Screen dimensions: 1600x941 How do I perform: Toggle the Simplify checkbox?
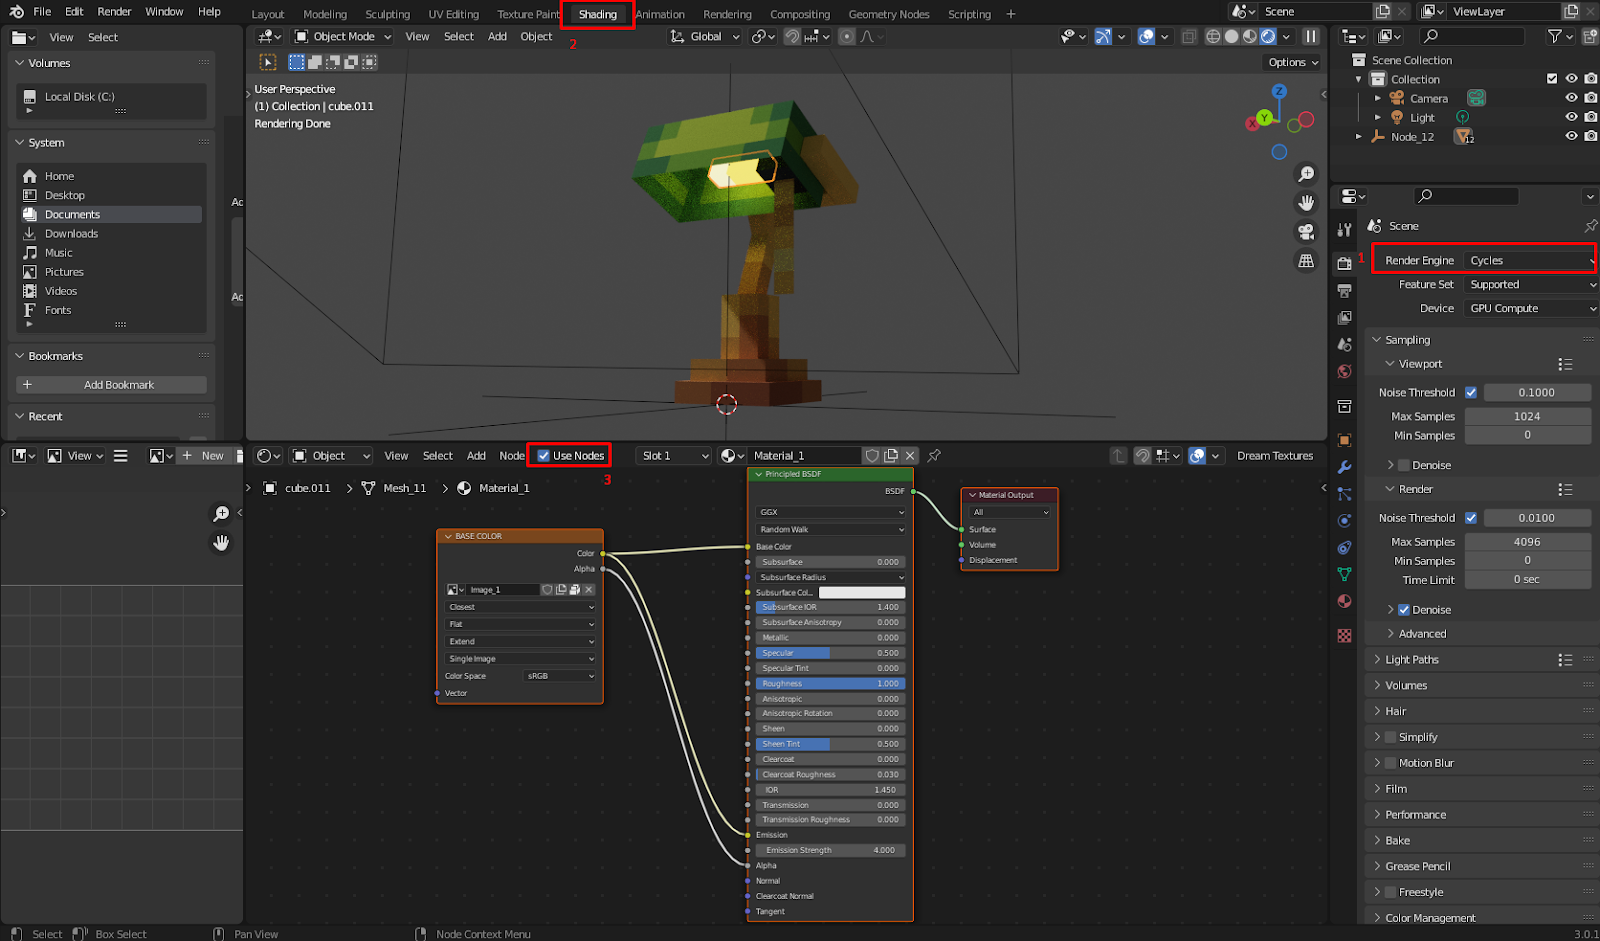1390,737
